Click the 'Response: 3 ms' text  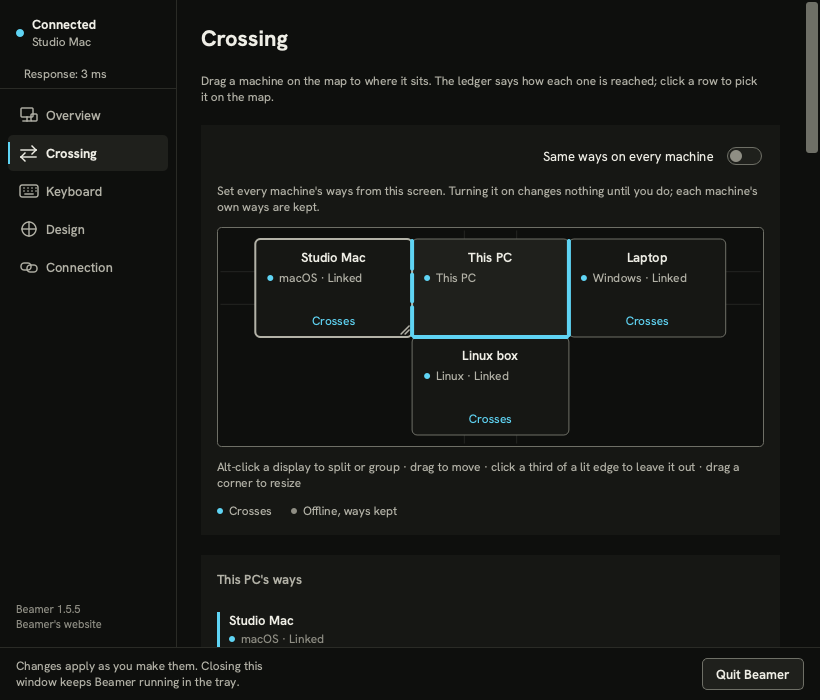point(65,74)
